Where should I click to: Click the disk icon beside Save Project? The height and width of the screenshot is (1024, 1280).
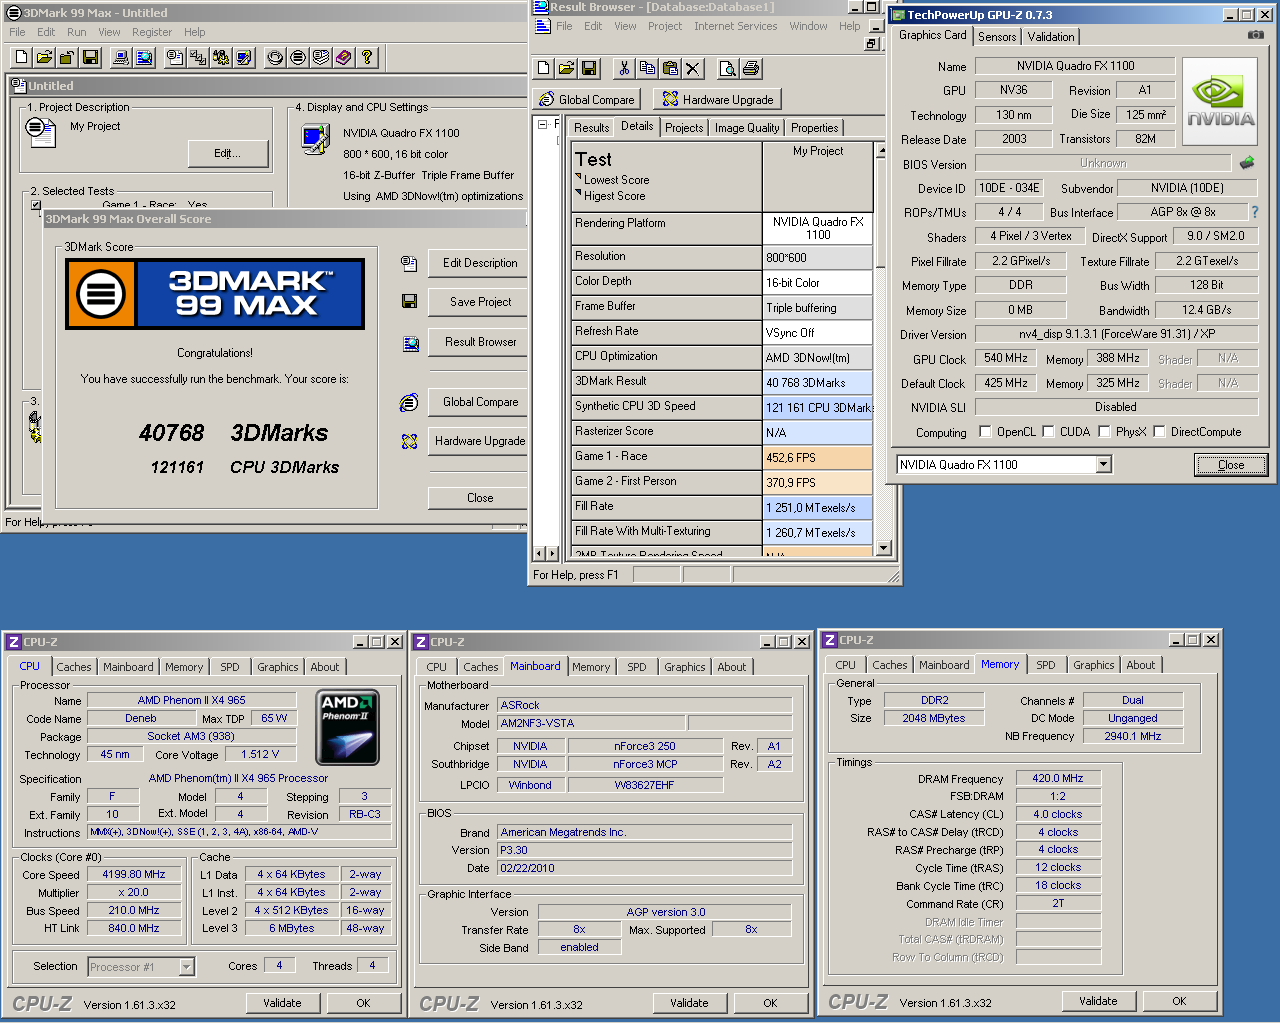point(409,301)
